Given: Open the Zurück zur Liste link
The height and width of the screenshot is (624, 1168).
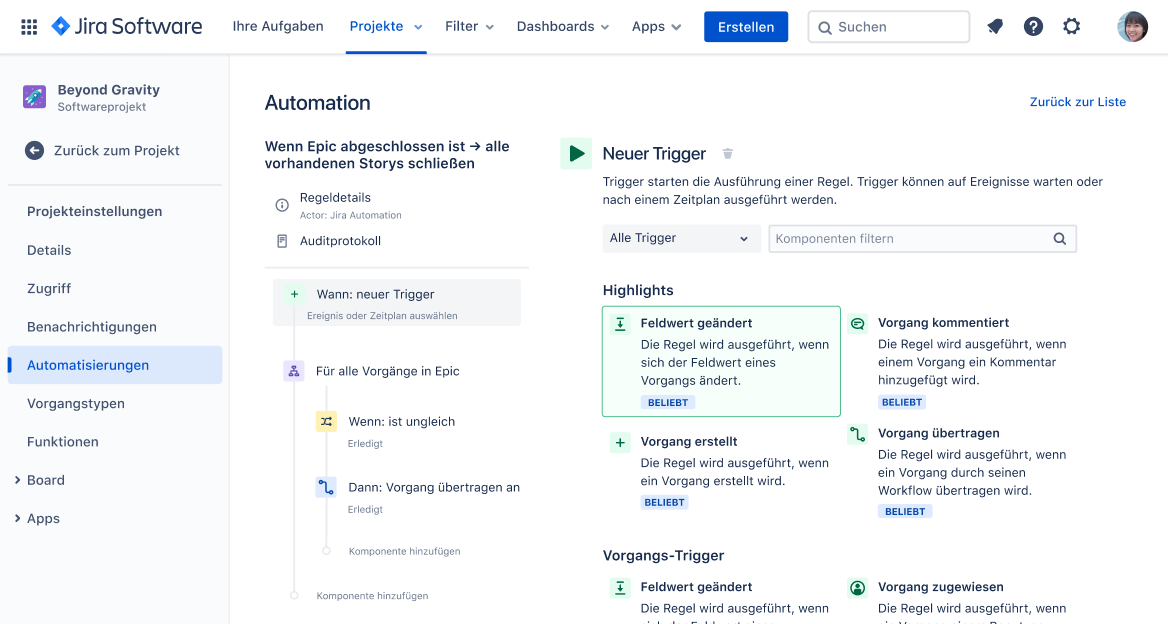Looking at the screenshot, I should 1078,101.
